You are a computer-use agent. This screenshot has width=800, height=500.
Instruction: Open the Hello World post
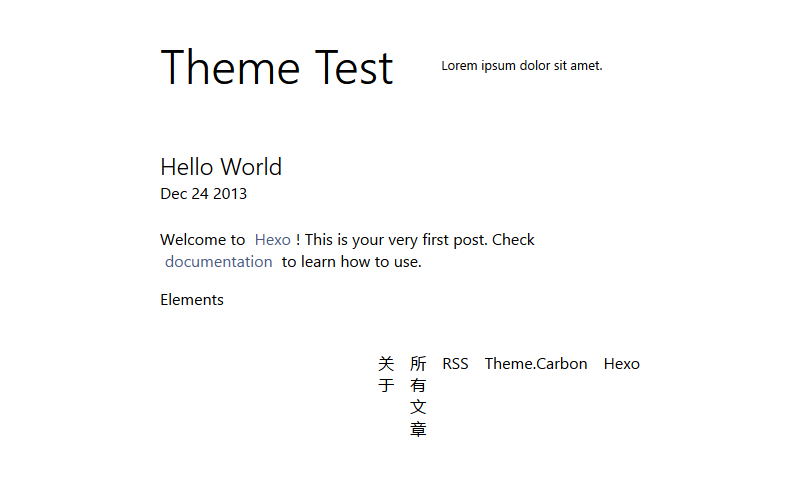[x=221, y=167]
